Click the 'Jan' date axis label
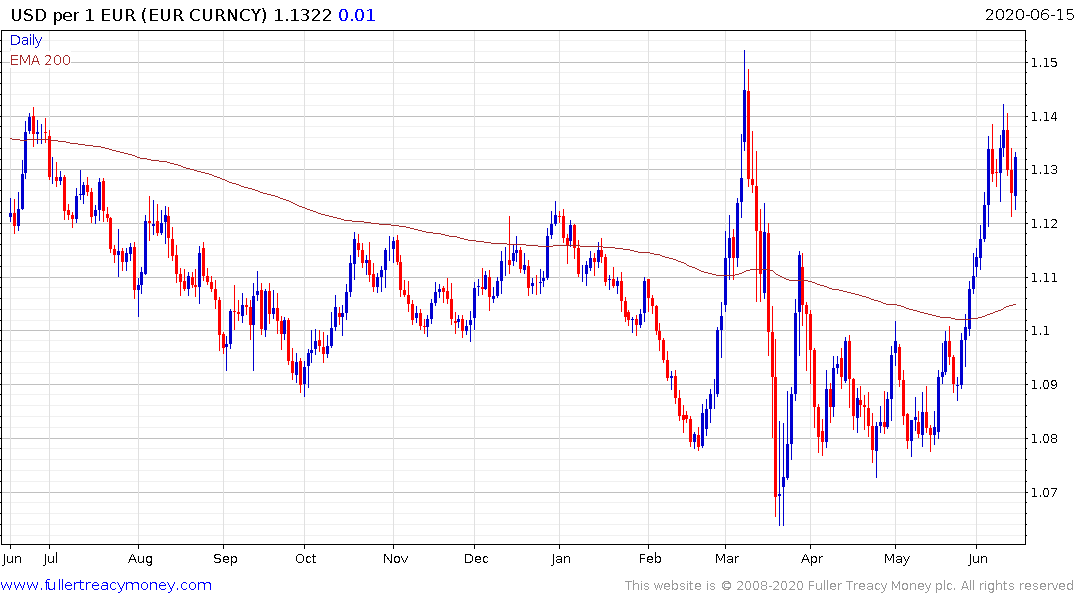 [560, 558]
